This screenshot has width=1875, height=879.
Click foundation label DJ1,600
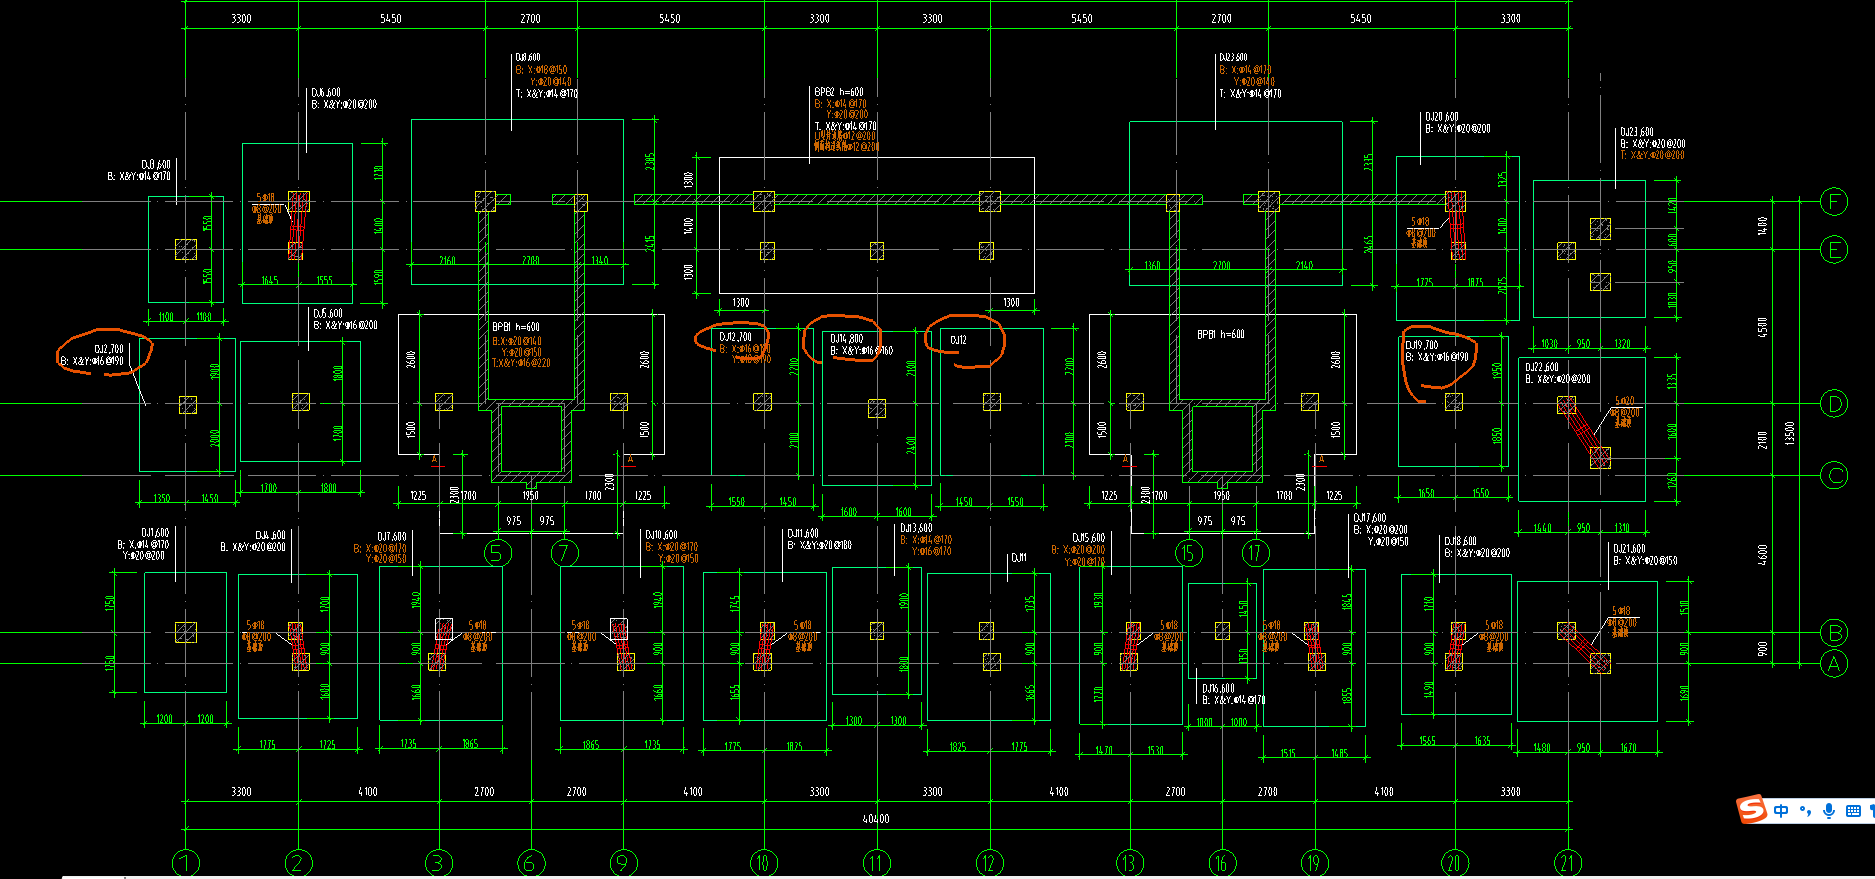click(x=155, y=533)
